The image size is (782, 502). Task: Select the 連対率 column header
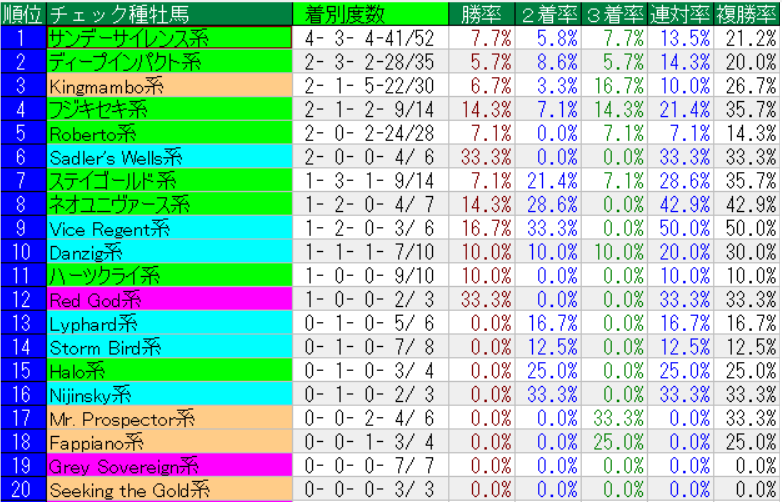[681, 14]
